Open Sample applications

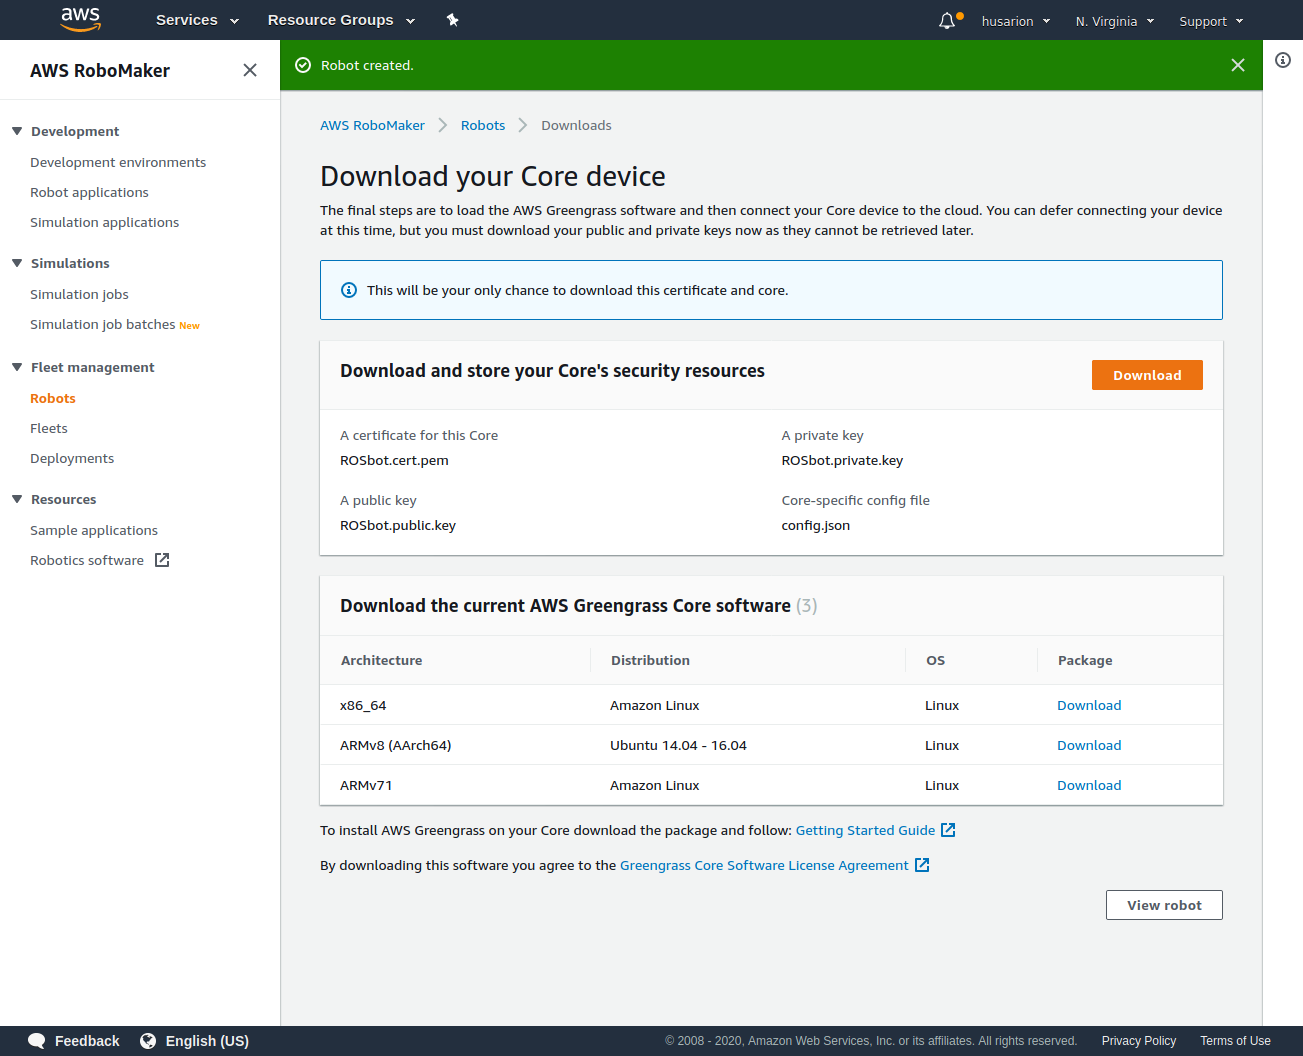[x=94, y=530]
